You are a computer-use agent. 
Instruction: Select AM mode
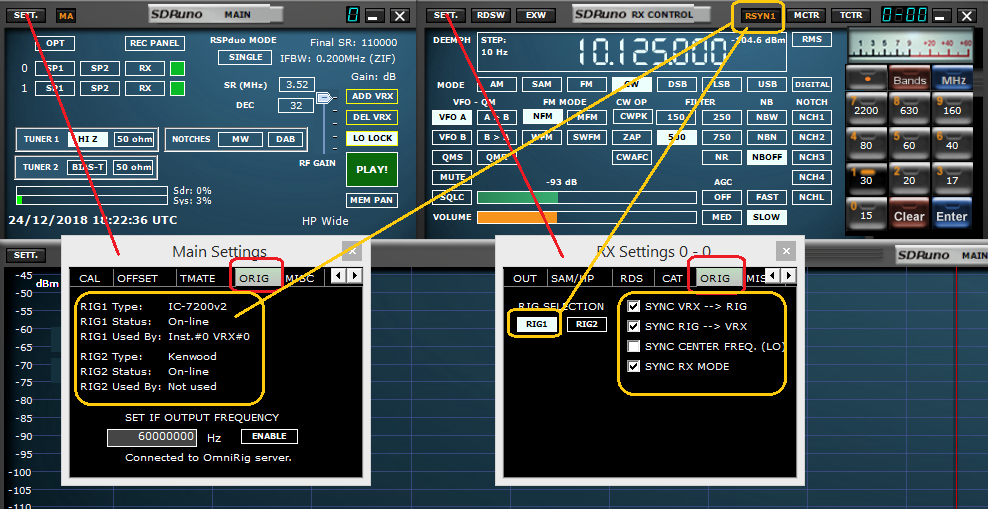click(497, 84)
